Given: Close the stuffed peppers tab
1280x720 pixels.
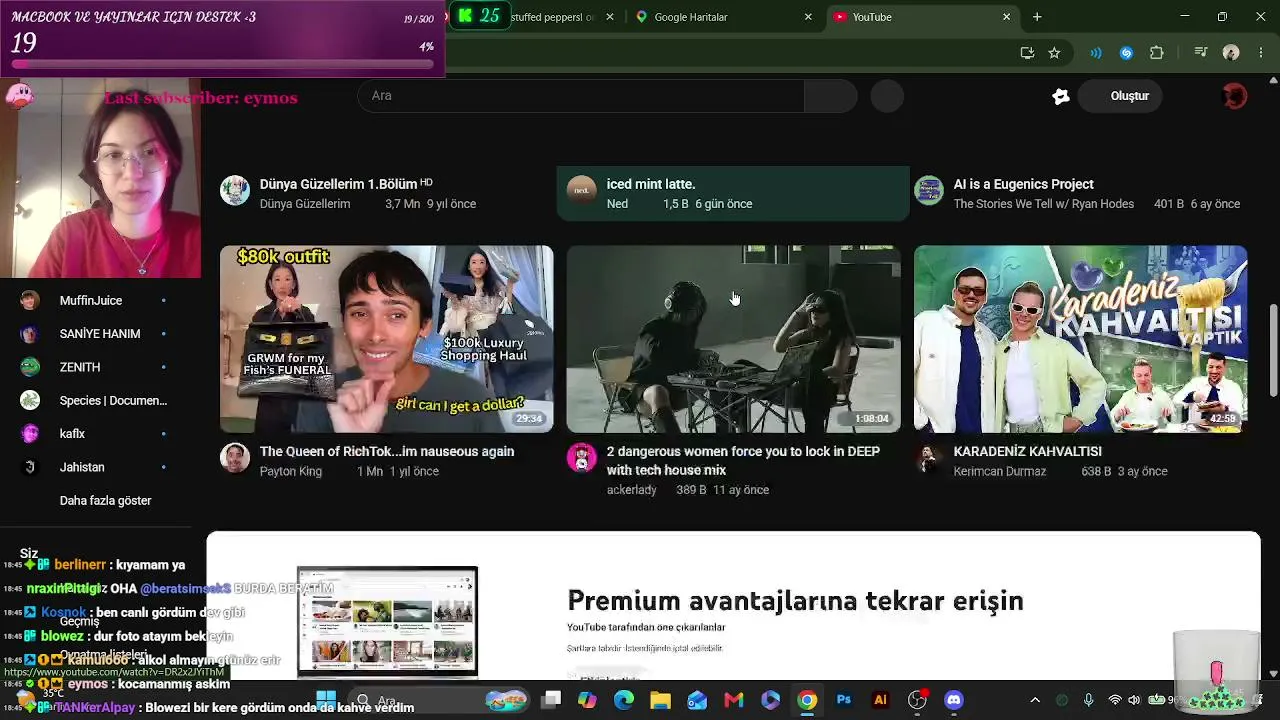Looking at the screenshot, I should tap(609, 17).
